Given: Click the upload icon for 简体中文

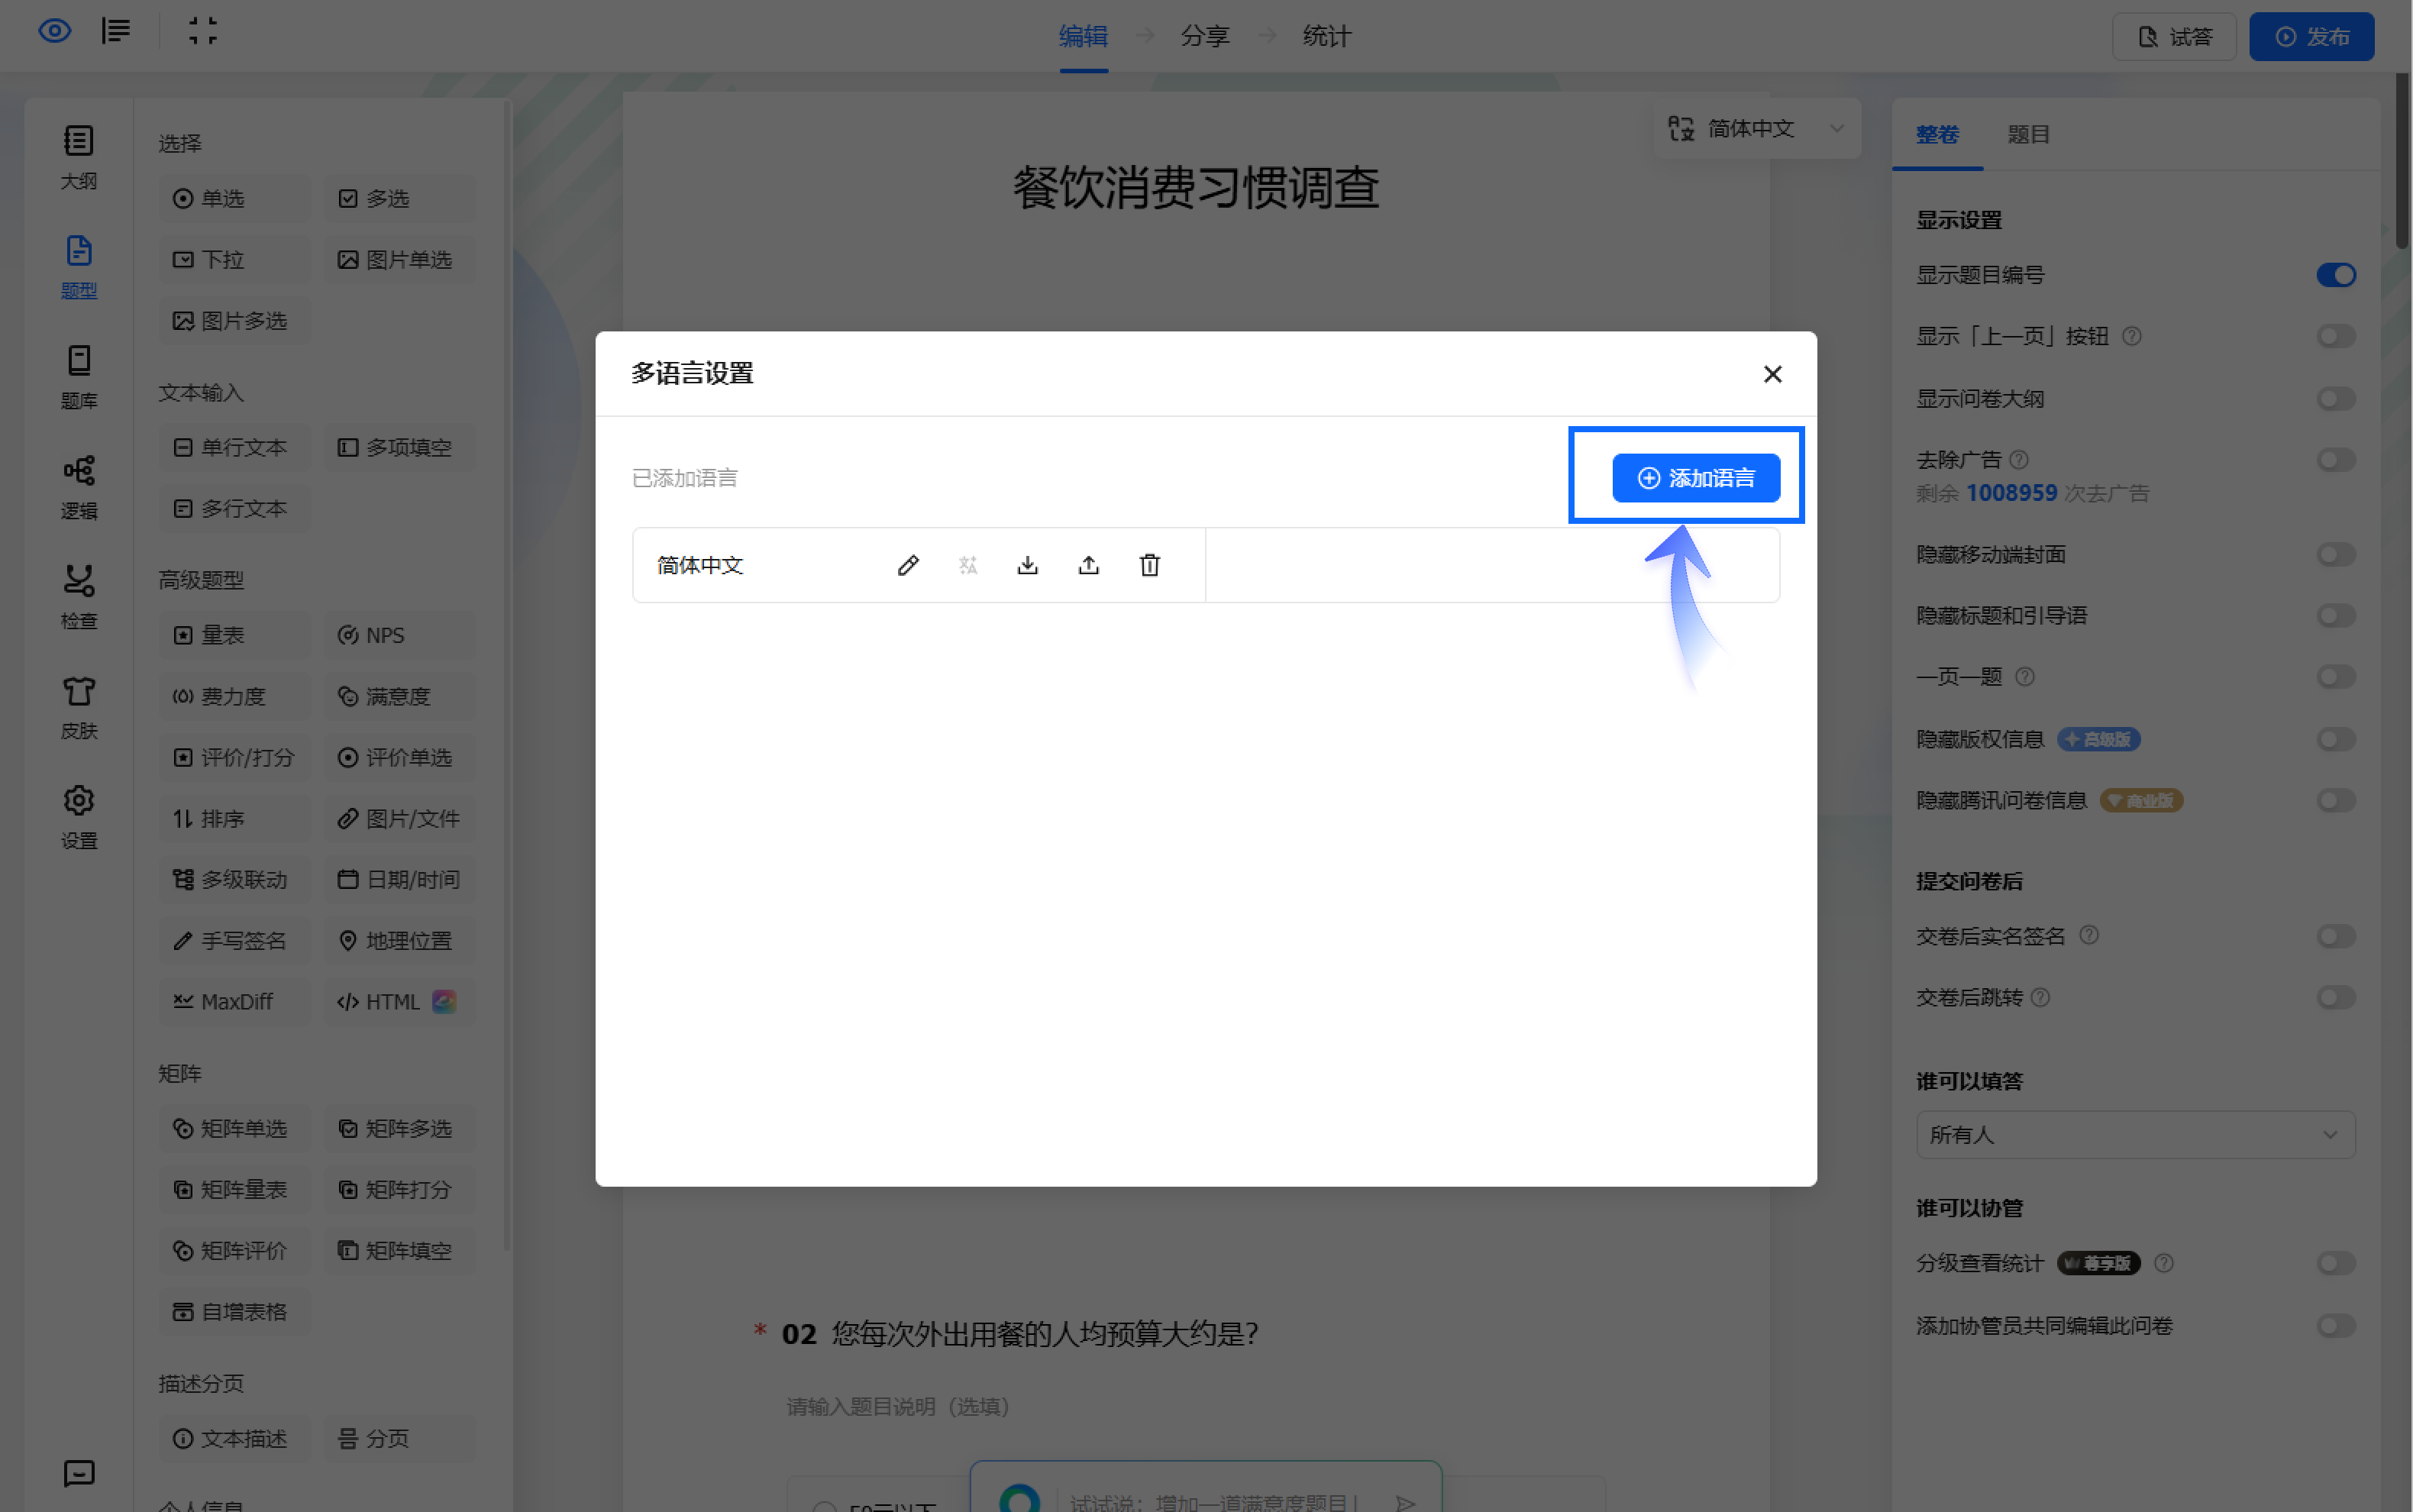Looking at the screenshot, I should (x=1089, y=565).
